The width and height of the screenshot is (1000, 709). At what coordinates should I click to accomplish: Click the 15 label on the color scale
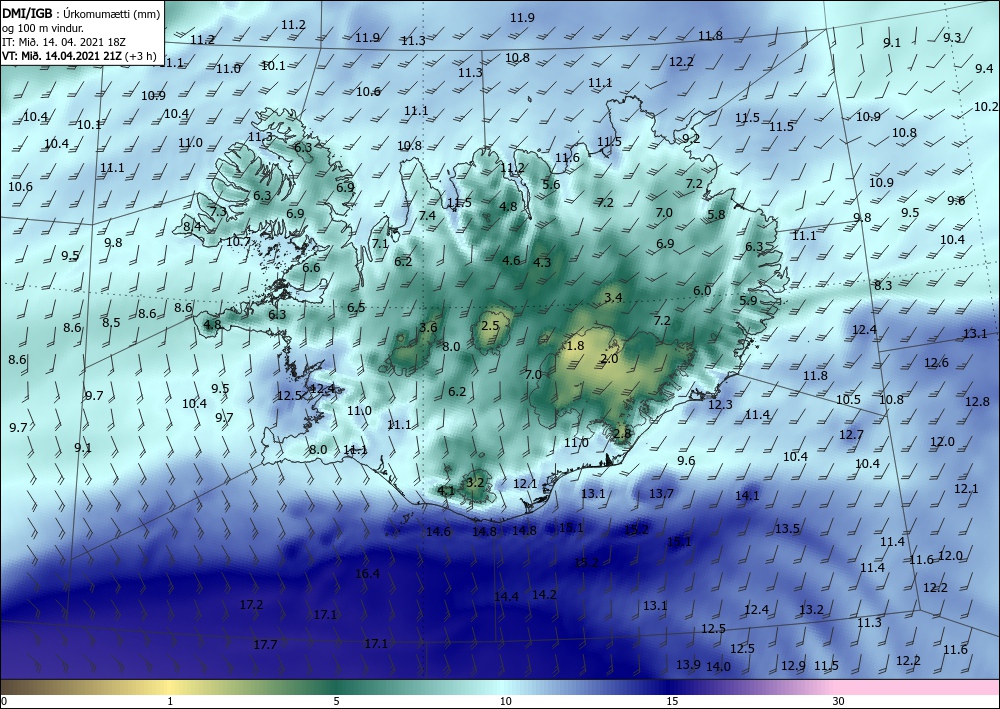tap(672, 701)
